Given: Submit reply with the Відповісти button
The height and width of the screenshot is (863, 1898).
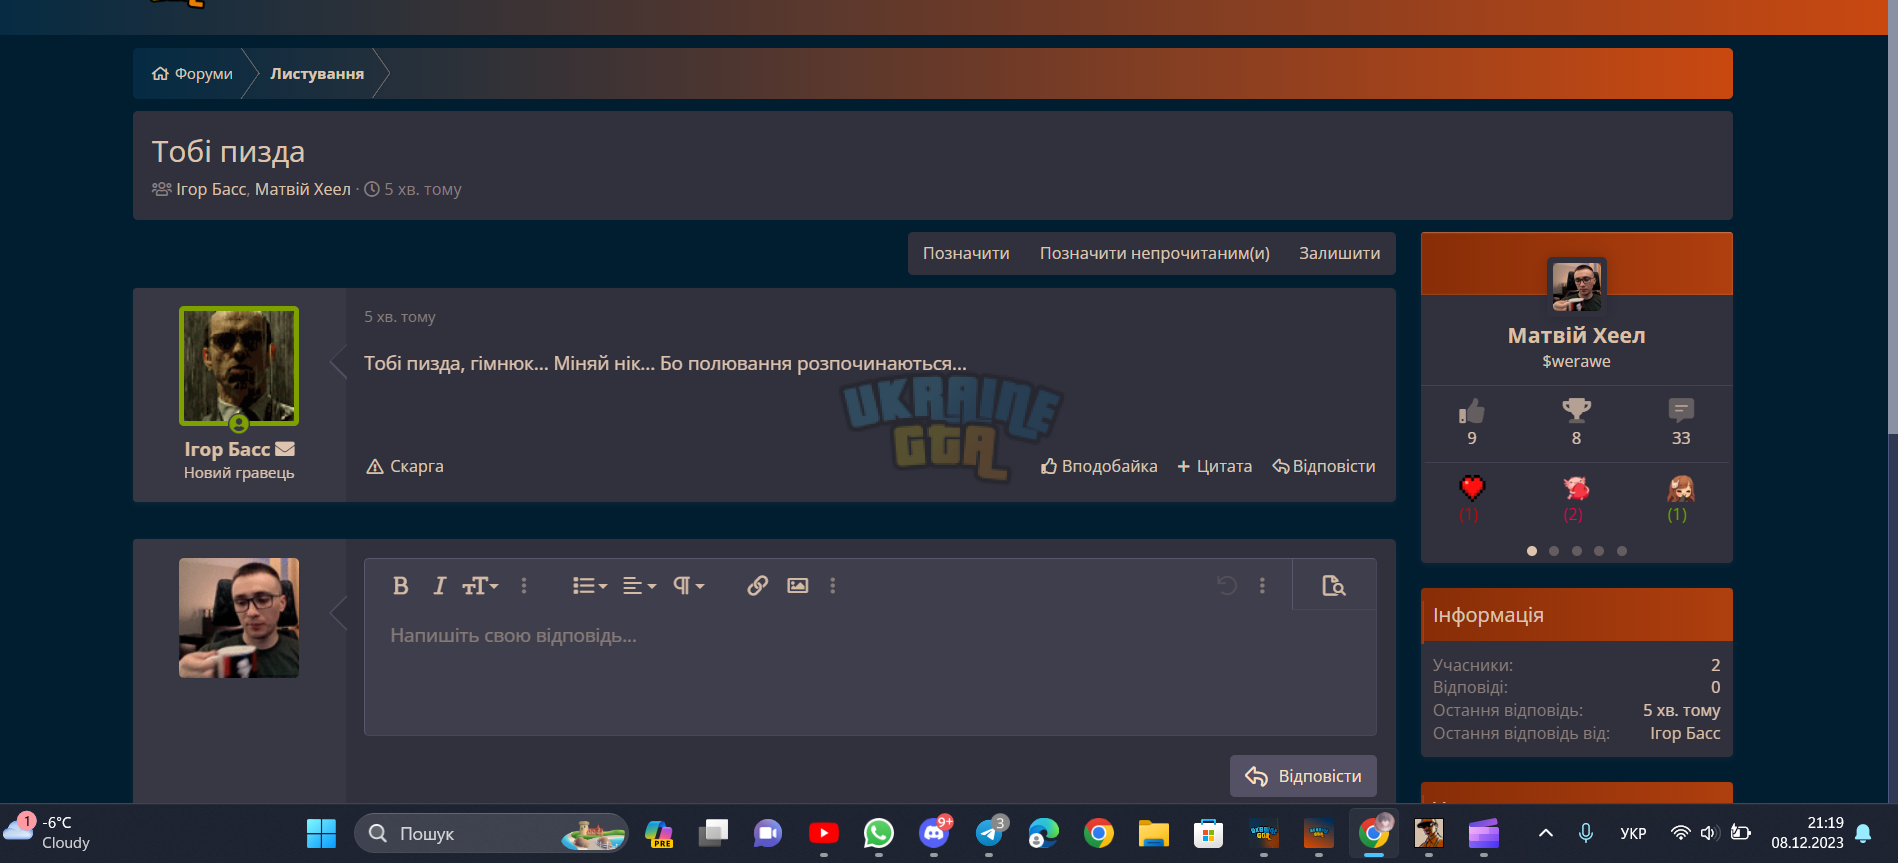Looking at the screenshot, I should click(1303, 776).
